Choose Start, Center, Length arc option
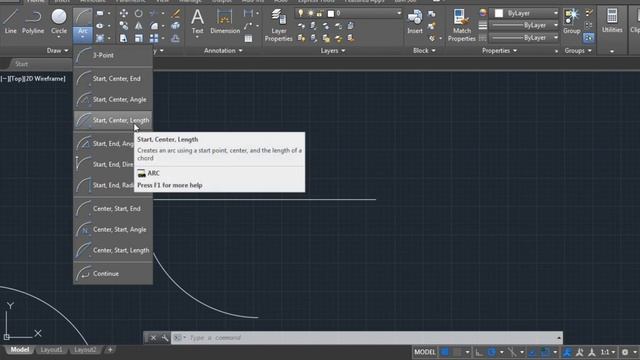 point(113,120)
